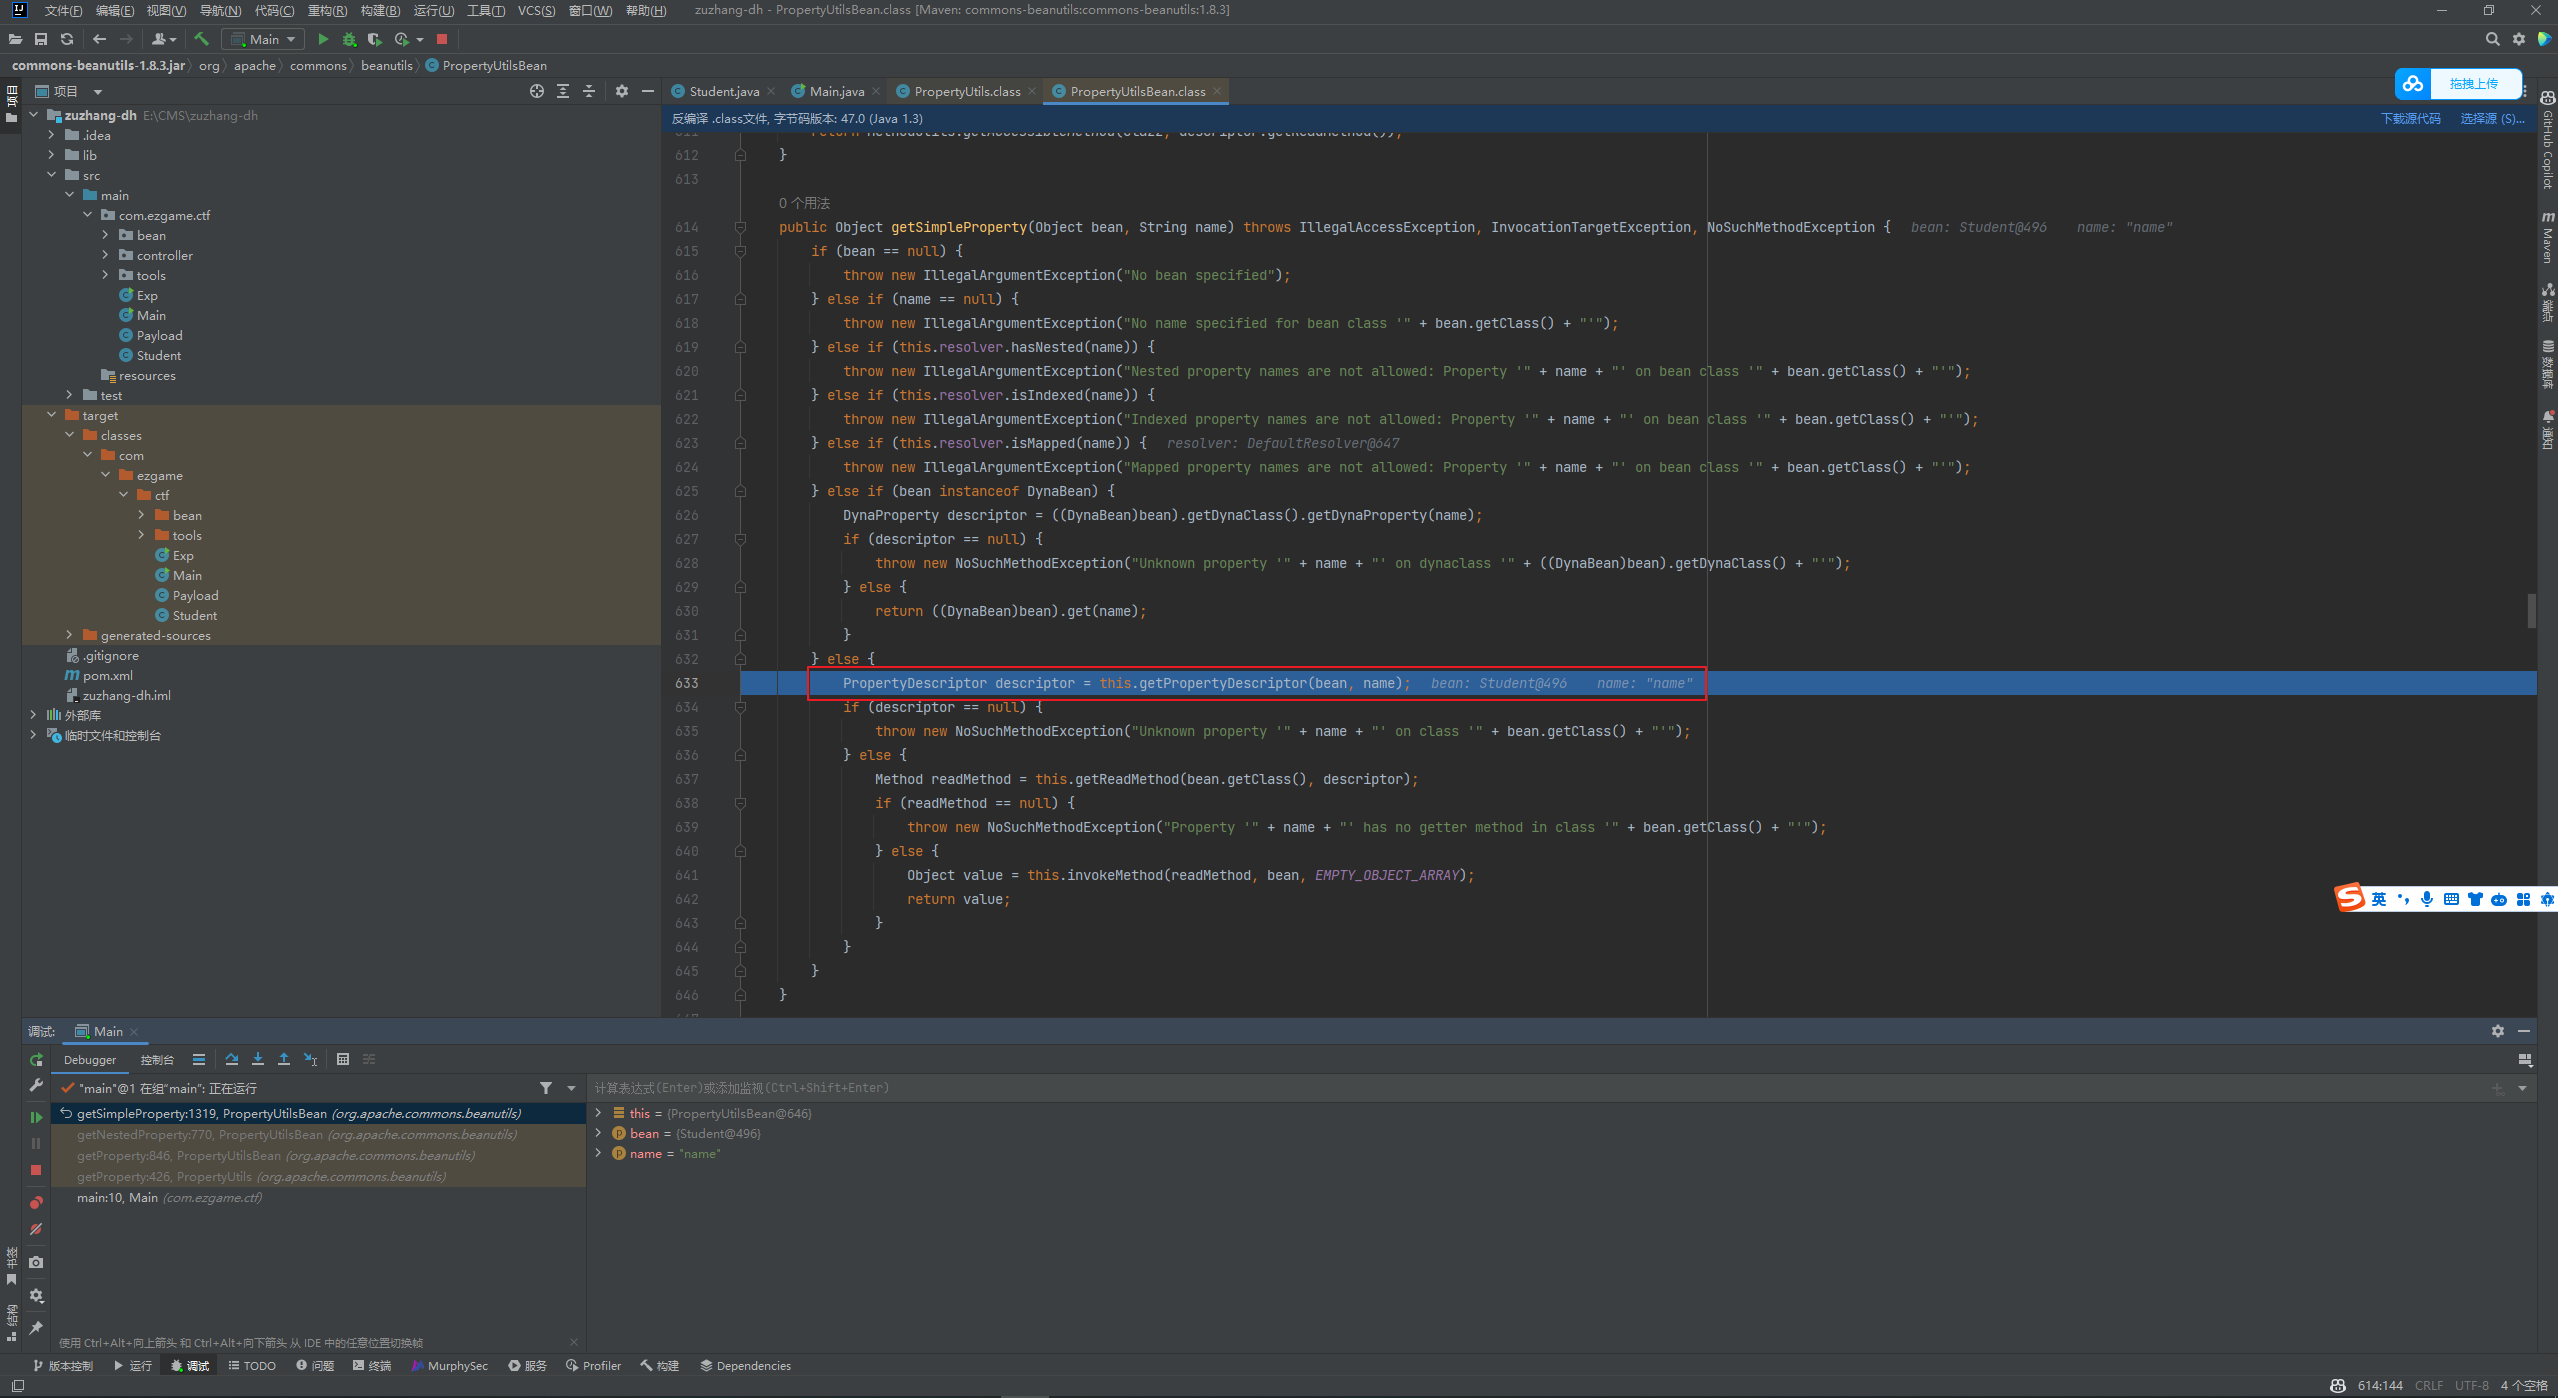Switch to 控制台 console tab in debugger

pyautogui.click(x=157, y=1060)
